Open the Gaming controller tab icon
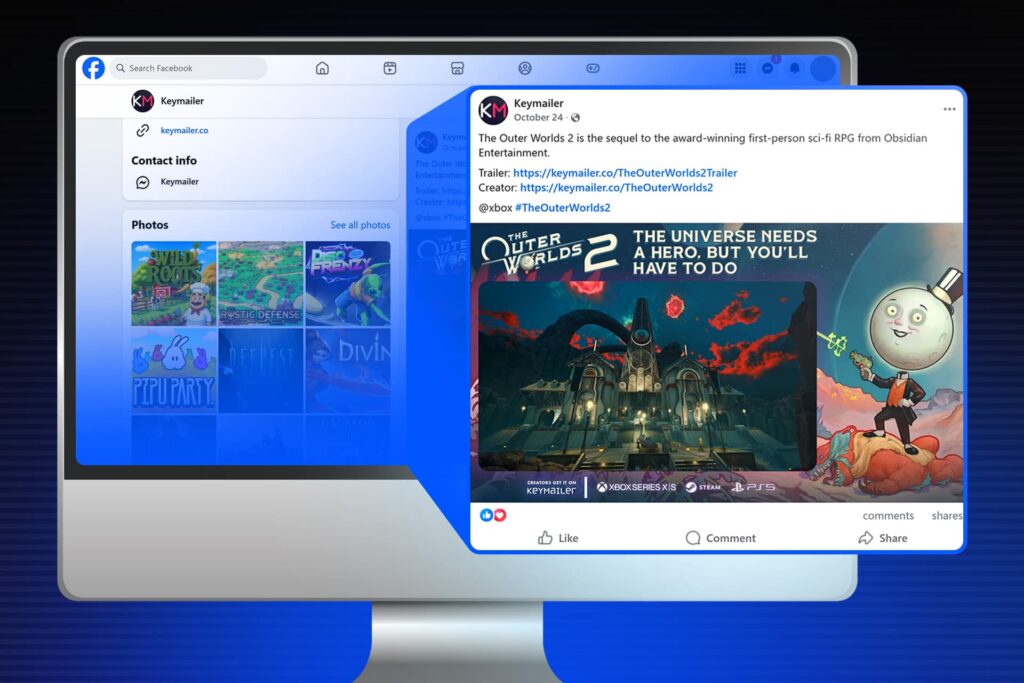This screenshot has width=1024, height=683. [x=592, y=68]
